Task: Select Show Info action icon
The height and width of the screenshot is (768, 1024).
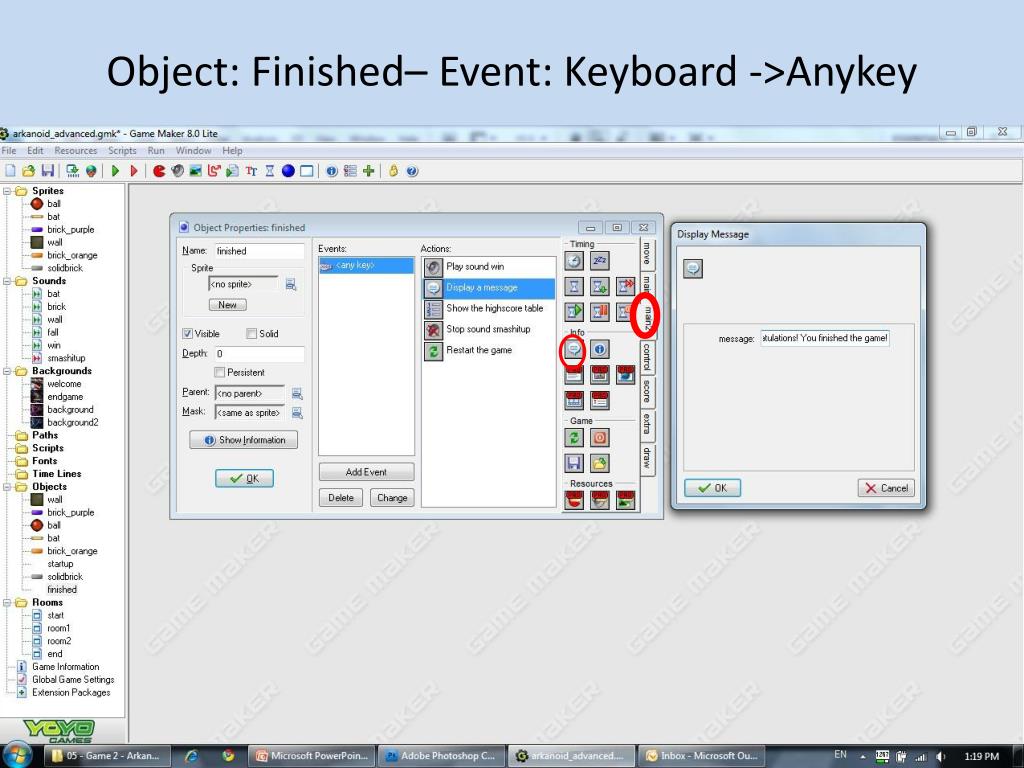Action: click(x=600, y=349)
